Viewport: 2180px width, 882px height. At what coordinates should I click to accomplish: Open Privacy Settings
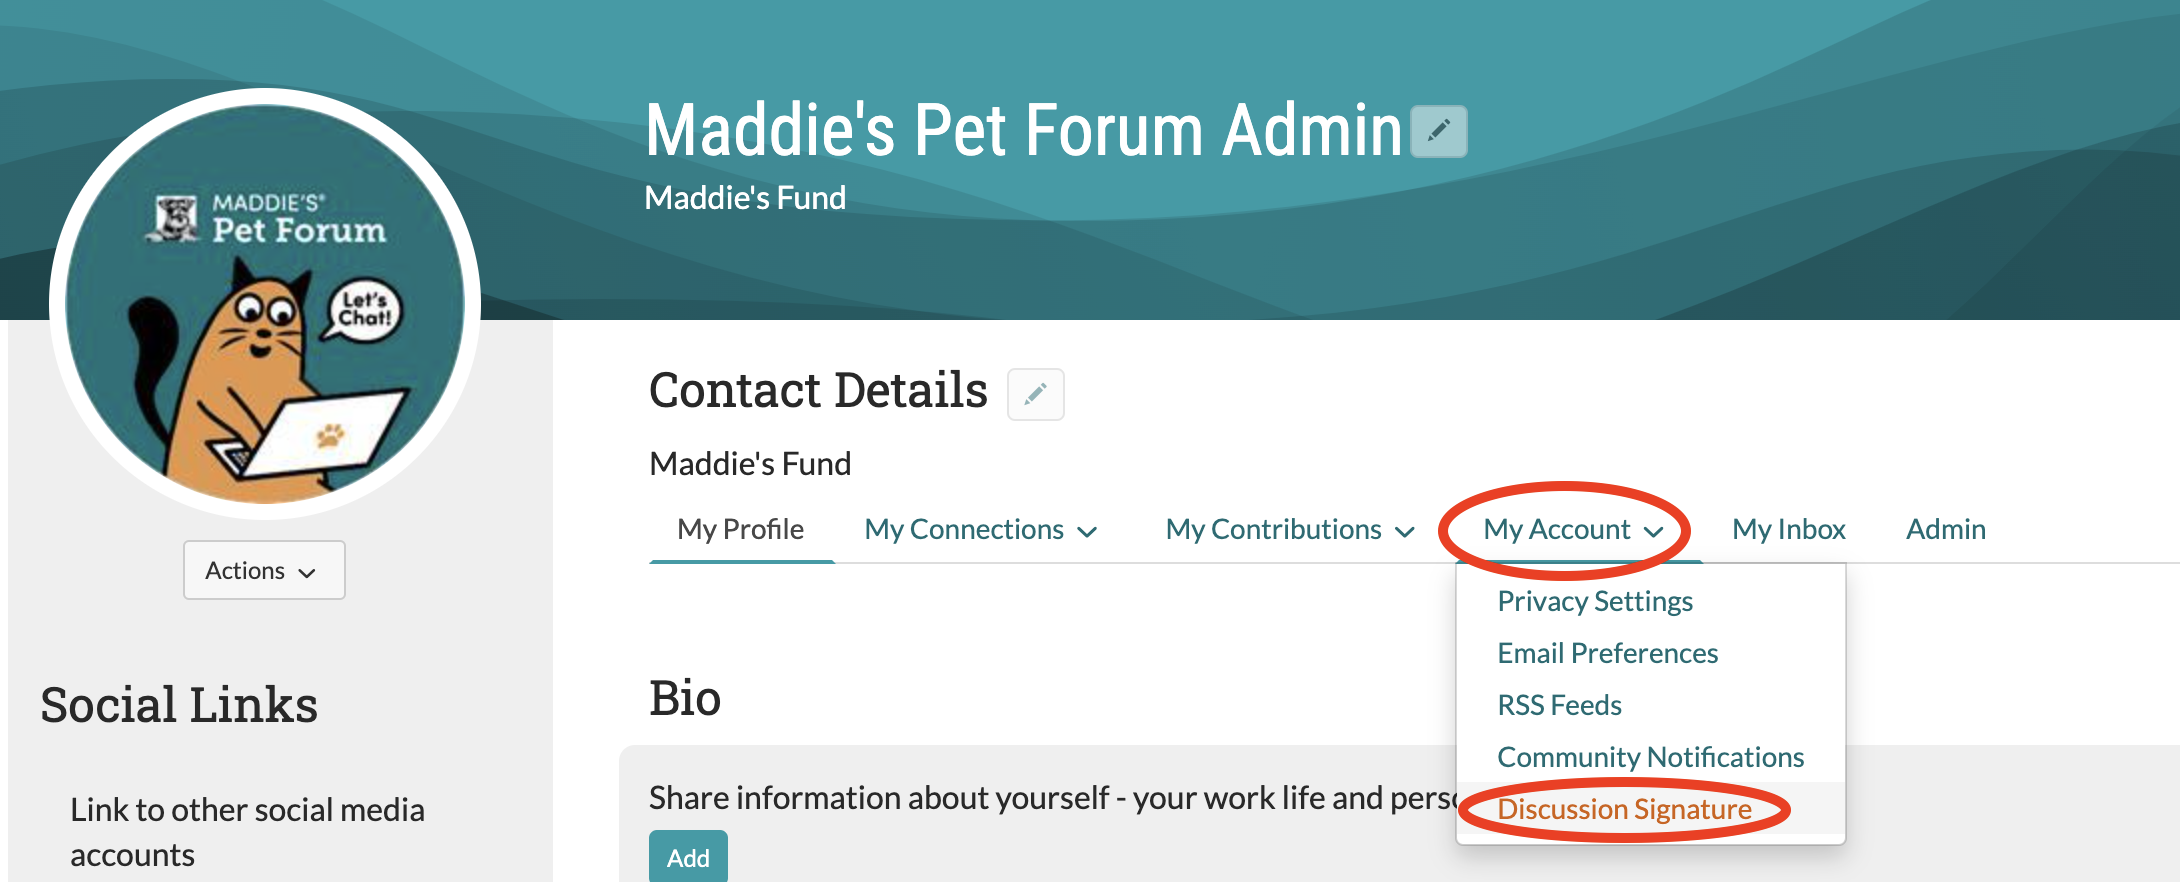coord(1594,601)
